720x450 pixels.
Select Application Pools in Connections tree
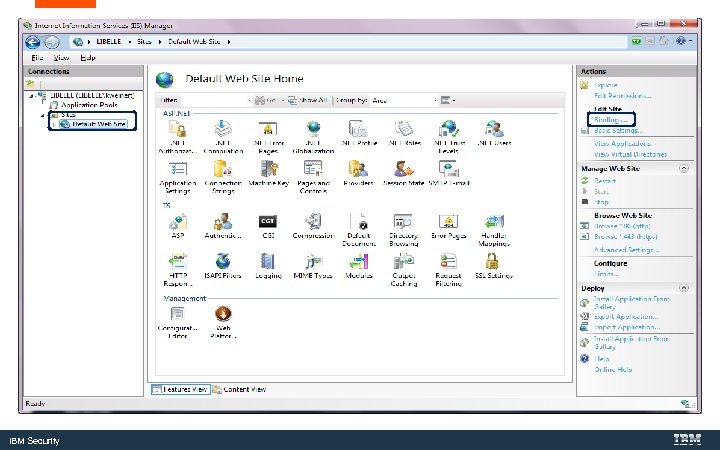89,105
